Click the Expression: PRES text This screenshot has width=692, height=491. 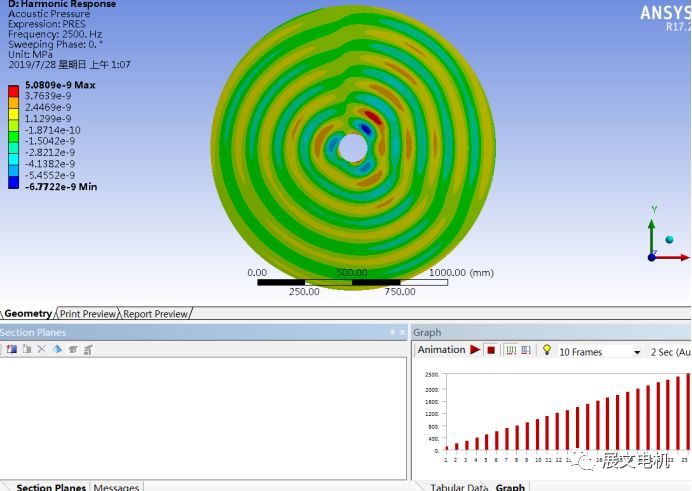tap(47, 24)
